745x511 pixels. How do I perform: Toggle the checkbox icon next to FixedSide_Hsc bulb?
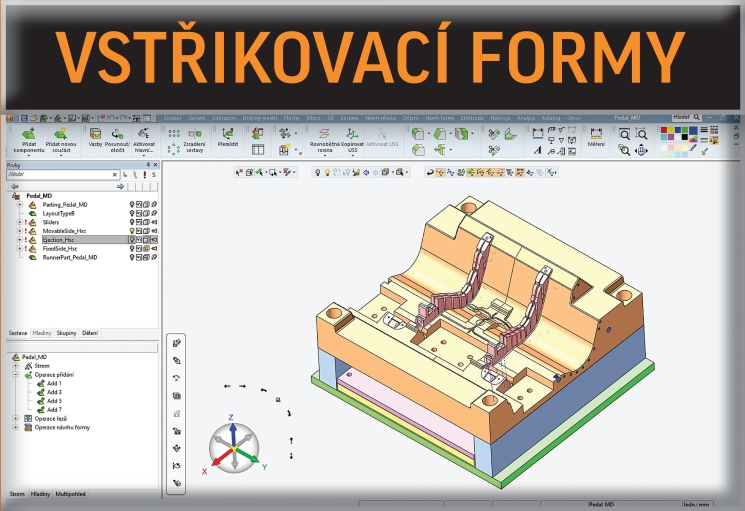pyautogui.click(x=139, y=248)
